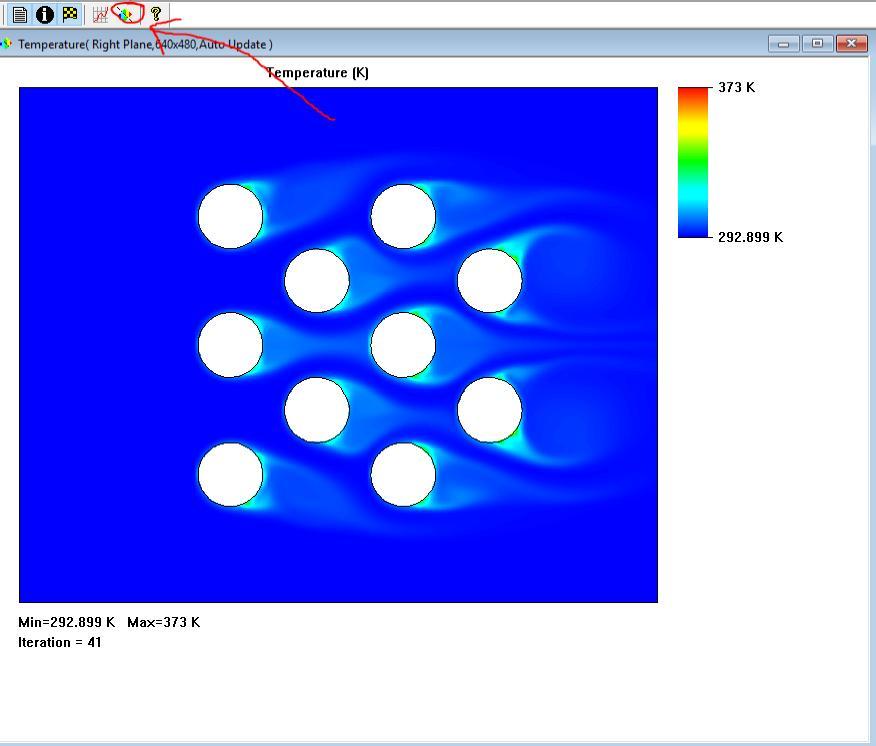Restore down the Temperature preview window
The height and width of the screenshot is (746, 876).
coord(817,44)
